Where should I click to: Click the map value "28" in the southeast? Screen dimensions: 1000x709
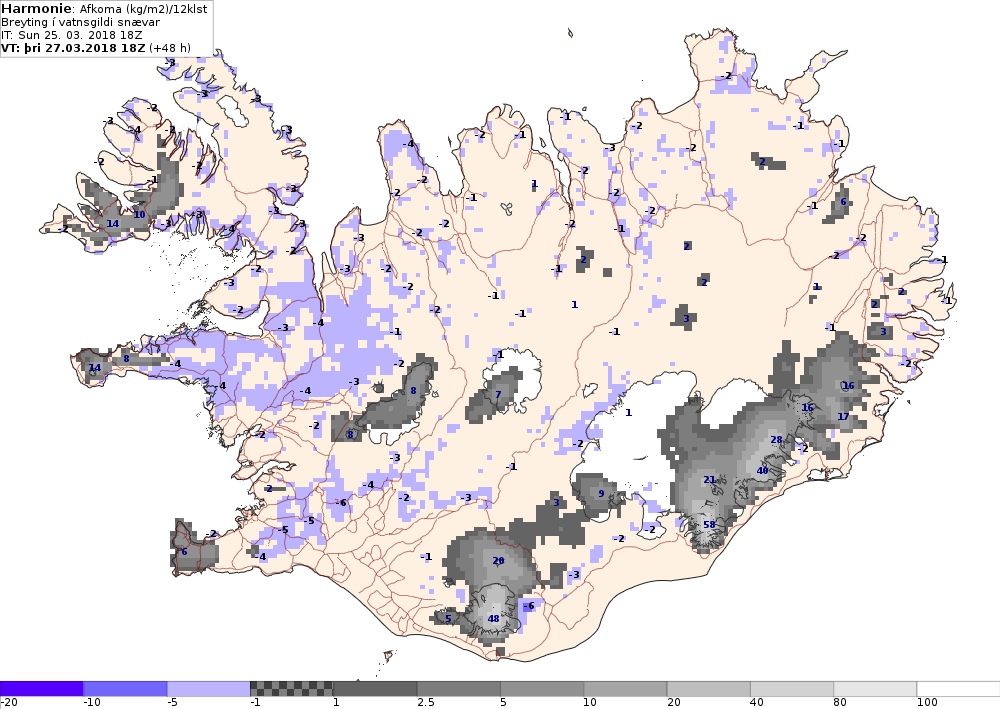click(776, 439)
